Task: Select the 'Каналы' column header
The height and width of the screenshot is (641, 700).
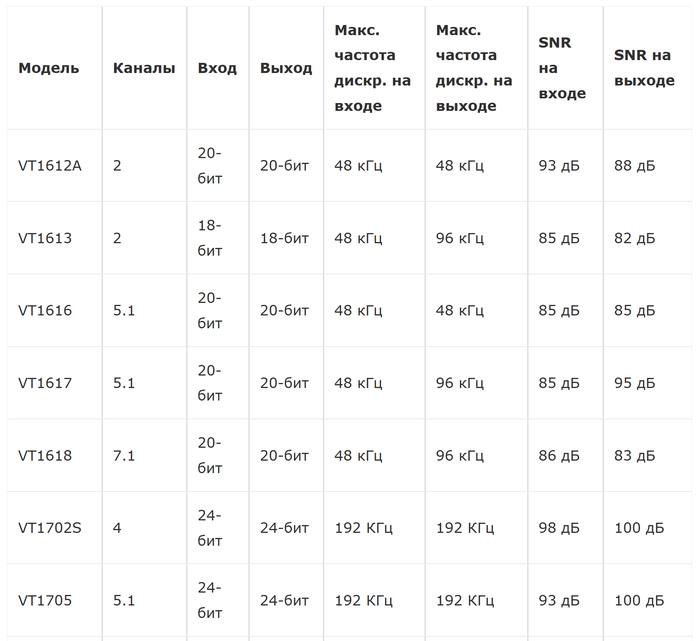Action: click(x=144, y=68)
